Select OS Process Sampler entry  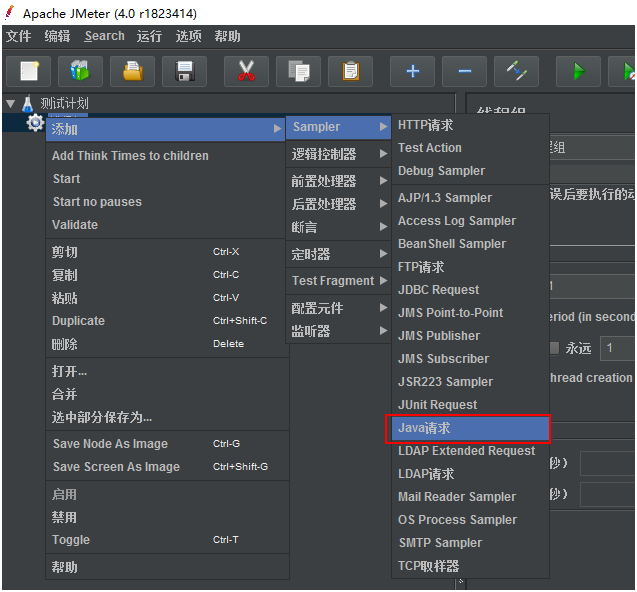point(470,520)
